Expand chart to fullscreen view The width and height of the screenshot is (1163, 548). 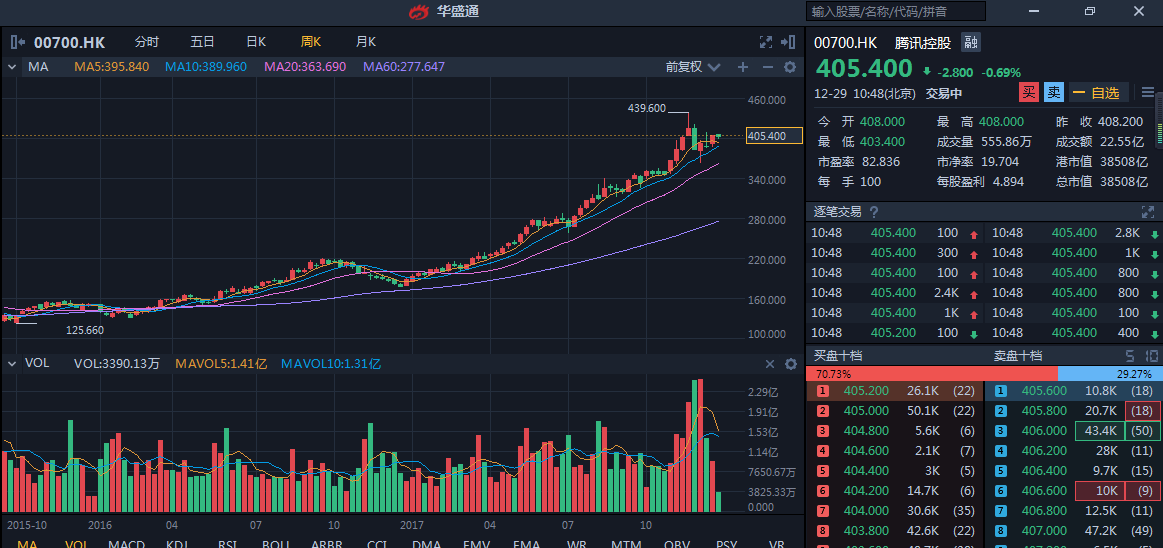coord(766,42)
